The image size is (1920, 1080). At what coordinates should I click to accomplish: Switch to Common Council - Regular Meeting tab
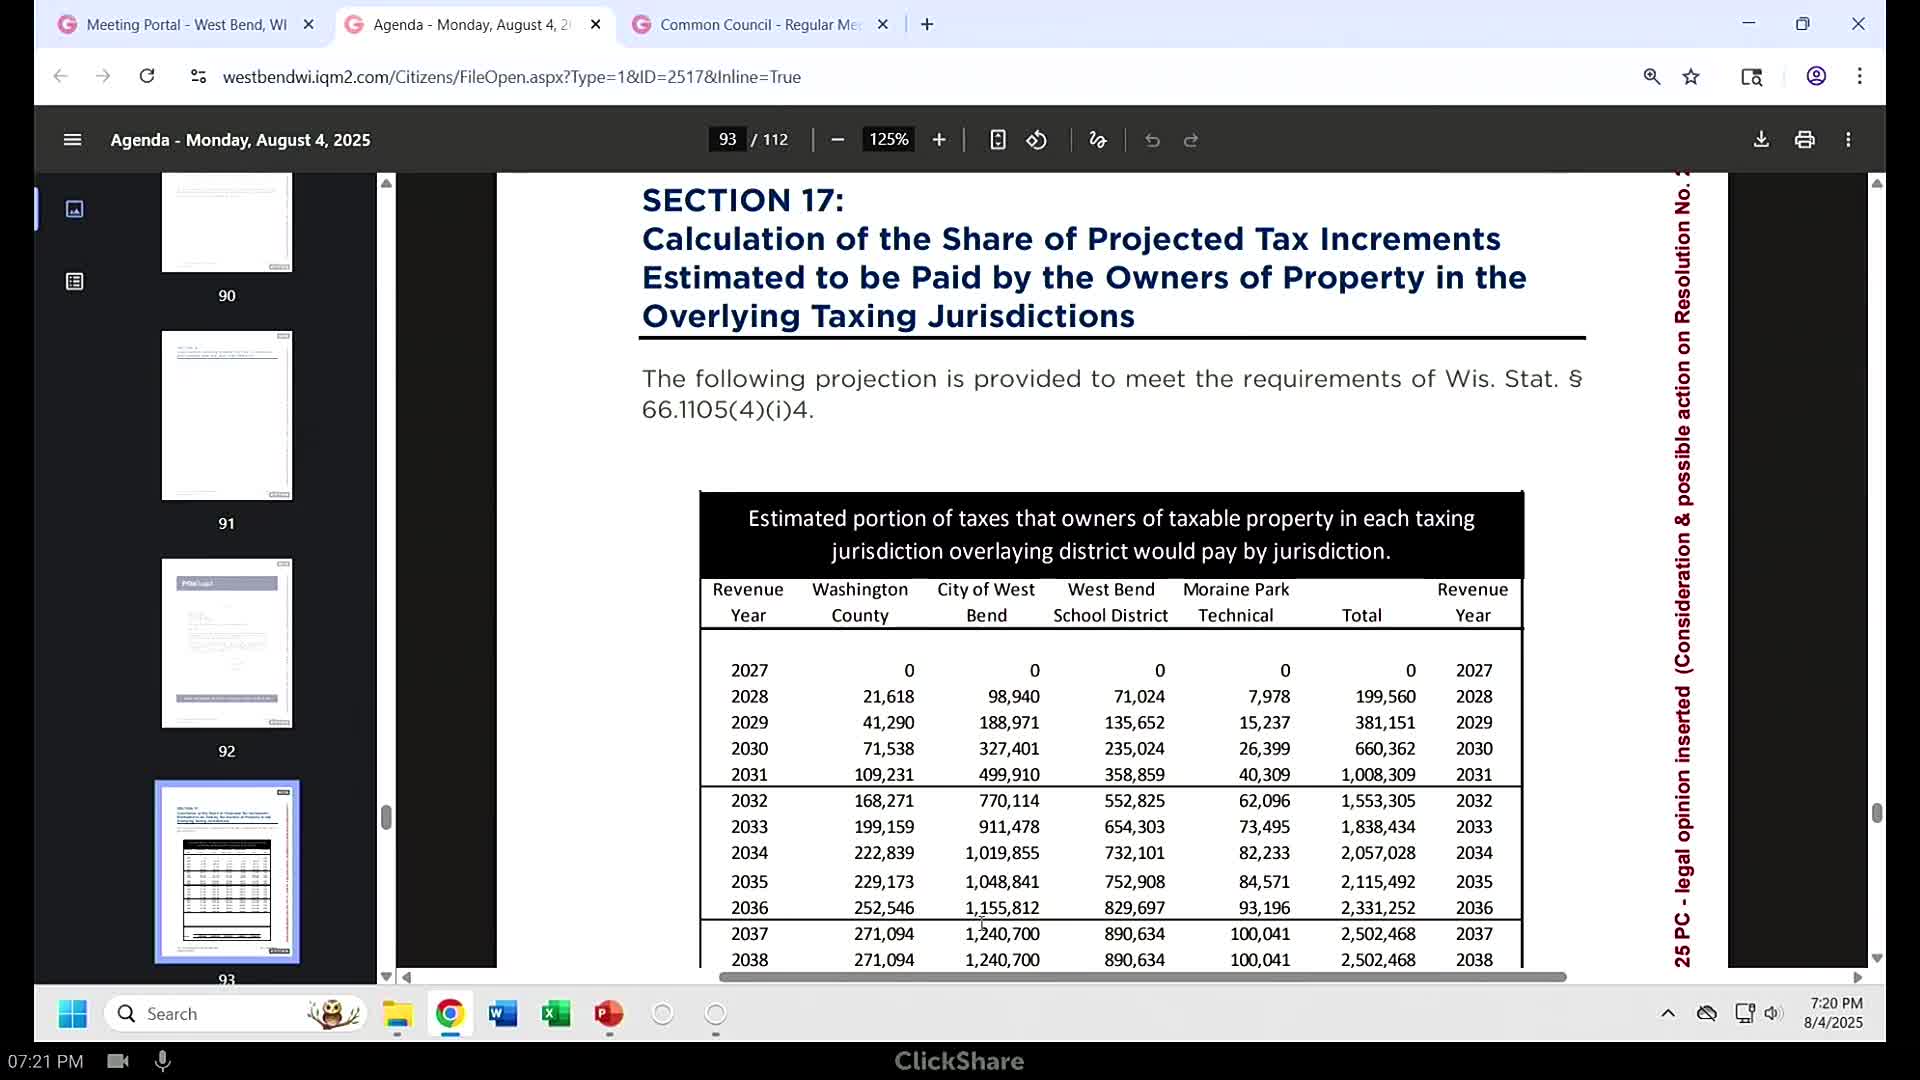(x=760, y=24)
